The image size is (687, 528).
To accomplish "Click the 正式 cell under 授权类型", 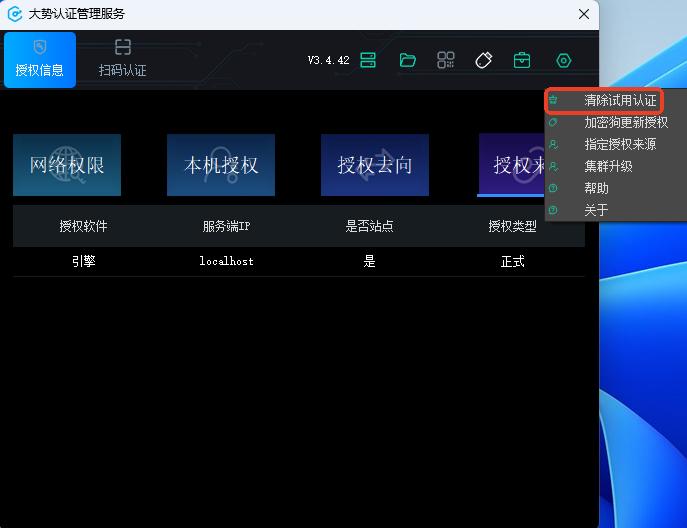I will tap(512, 261).
